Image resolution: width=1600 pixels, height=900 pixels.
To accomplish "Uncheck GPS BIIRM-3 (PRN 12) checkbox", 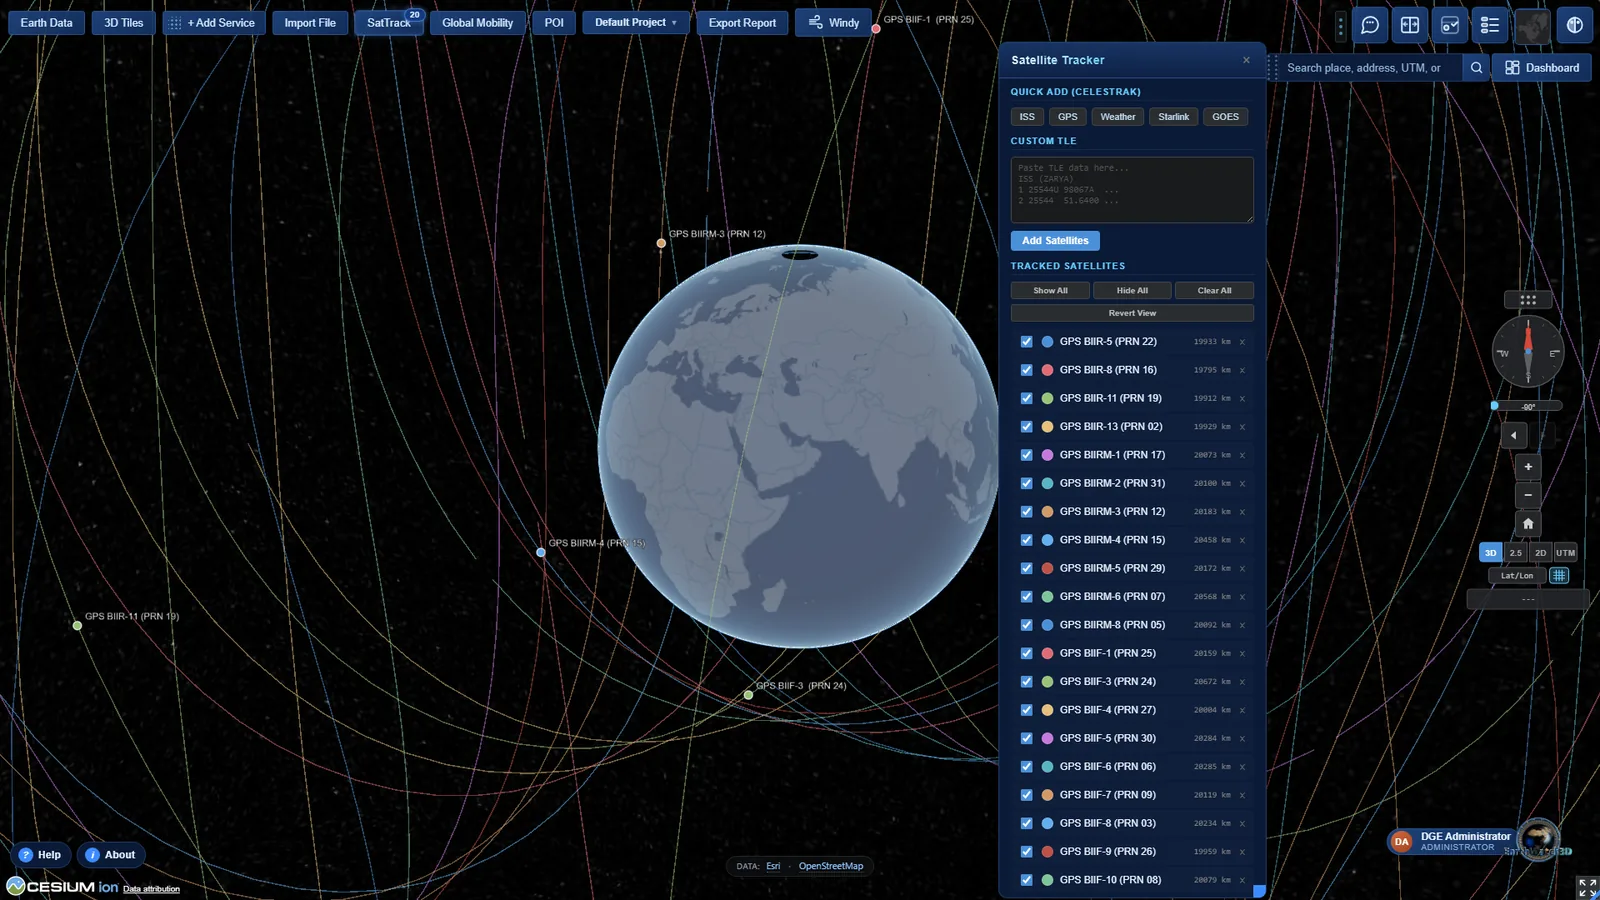I will pos(1026,512).
